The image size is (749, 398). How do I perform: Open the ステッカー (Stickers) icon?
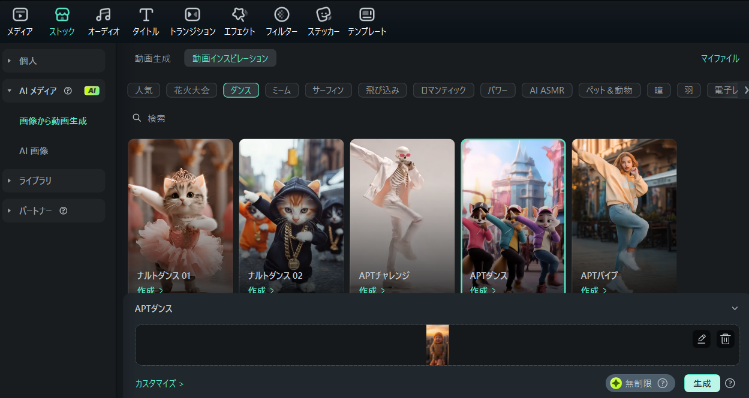[324, 15]
